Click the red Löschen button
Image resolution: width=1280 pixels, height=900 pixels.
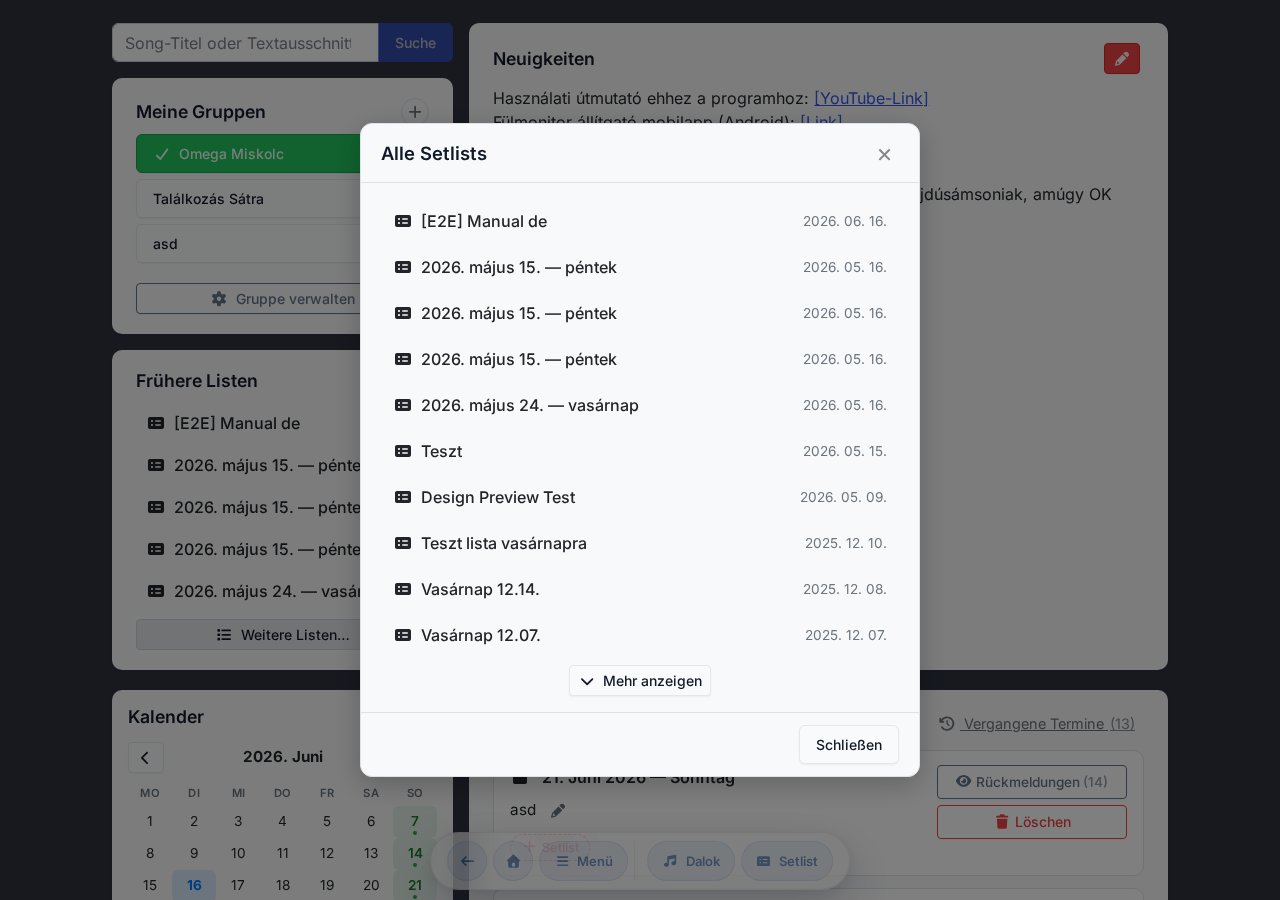1032,822
